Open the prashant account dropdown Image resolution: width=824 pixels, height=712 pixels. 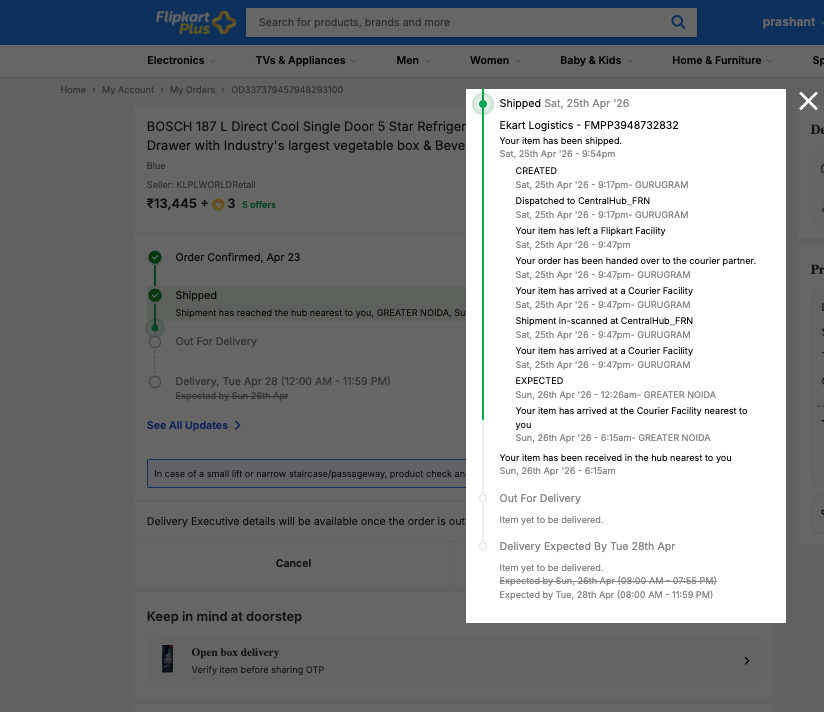point(791,22)
